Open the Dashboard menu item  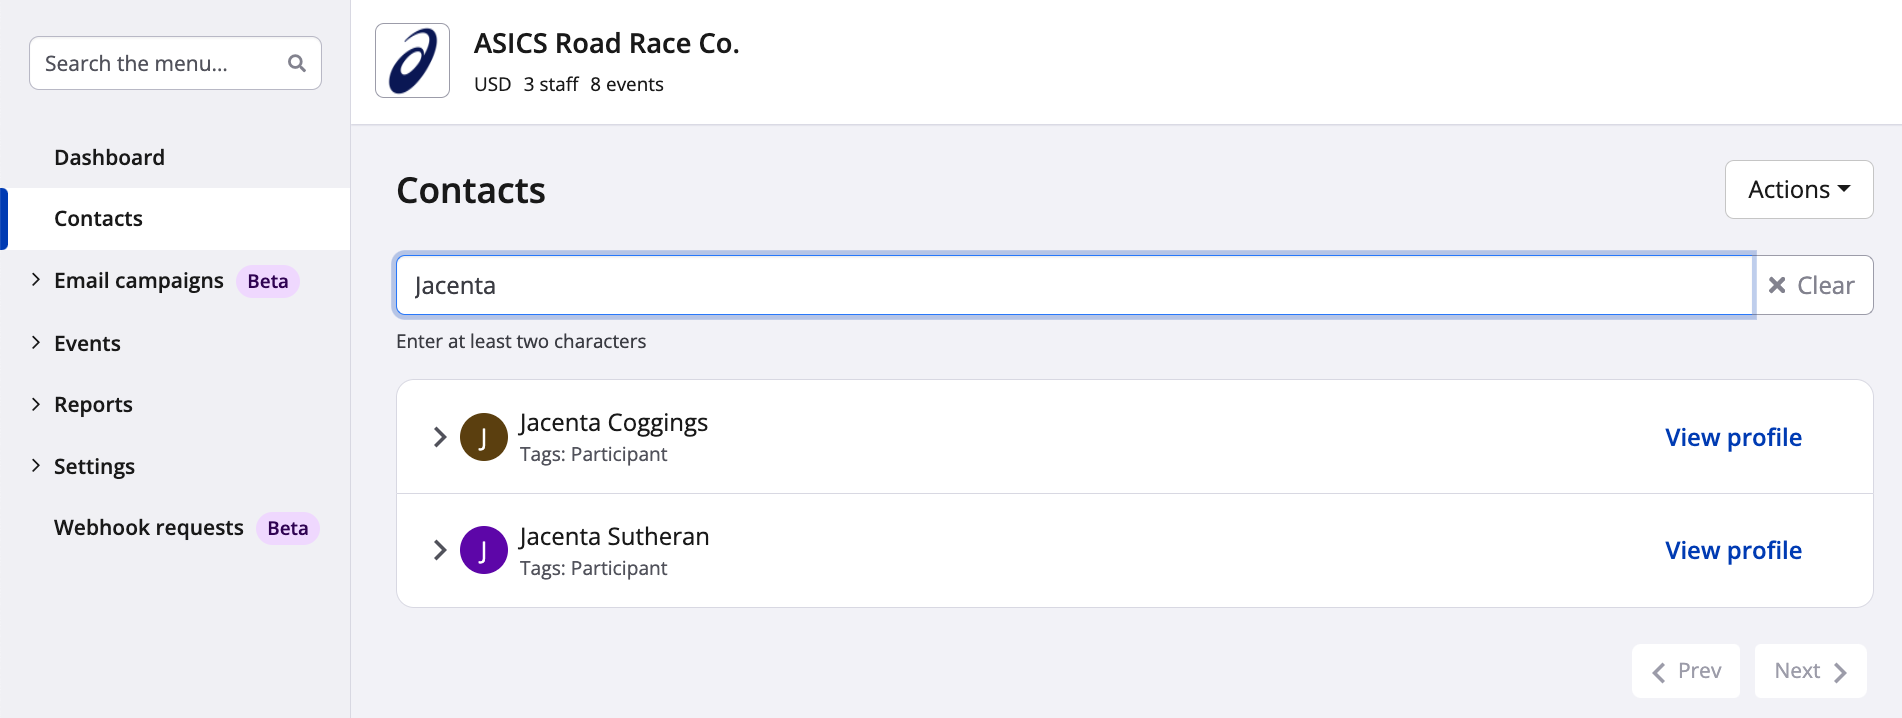(x=109, y=157)
